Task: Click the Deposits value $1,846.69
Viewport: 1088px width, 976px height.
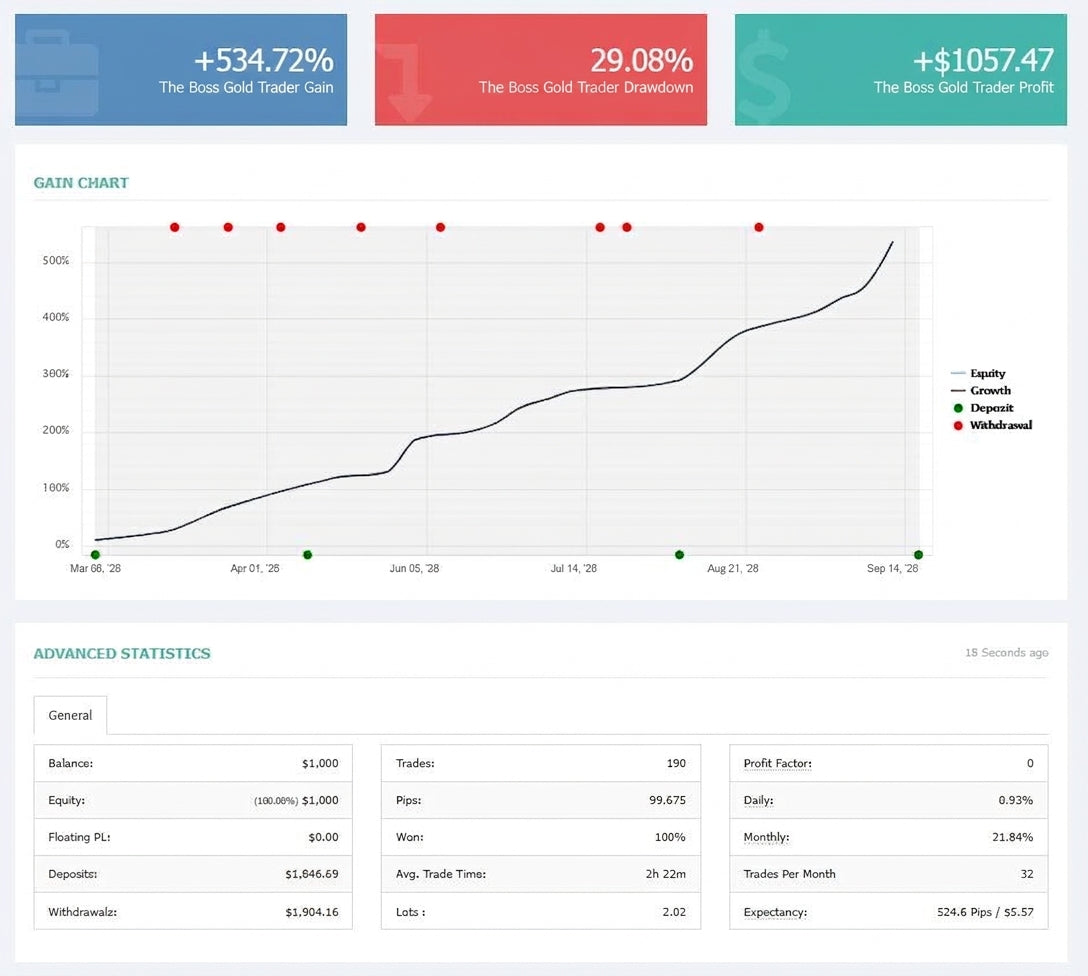Action: [x=312, y=874]
